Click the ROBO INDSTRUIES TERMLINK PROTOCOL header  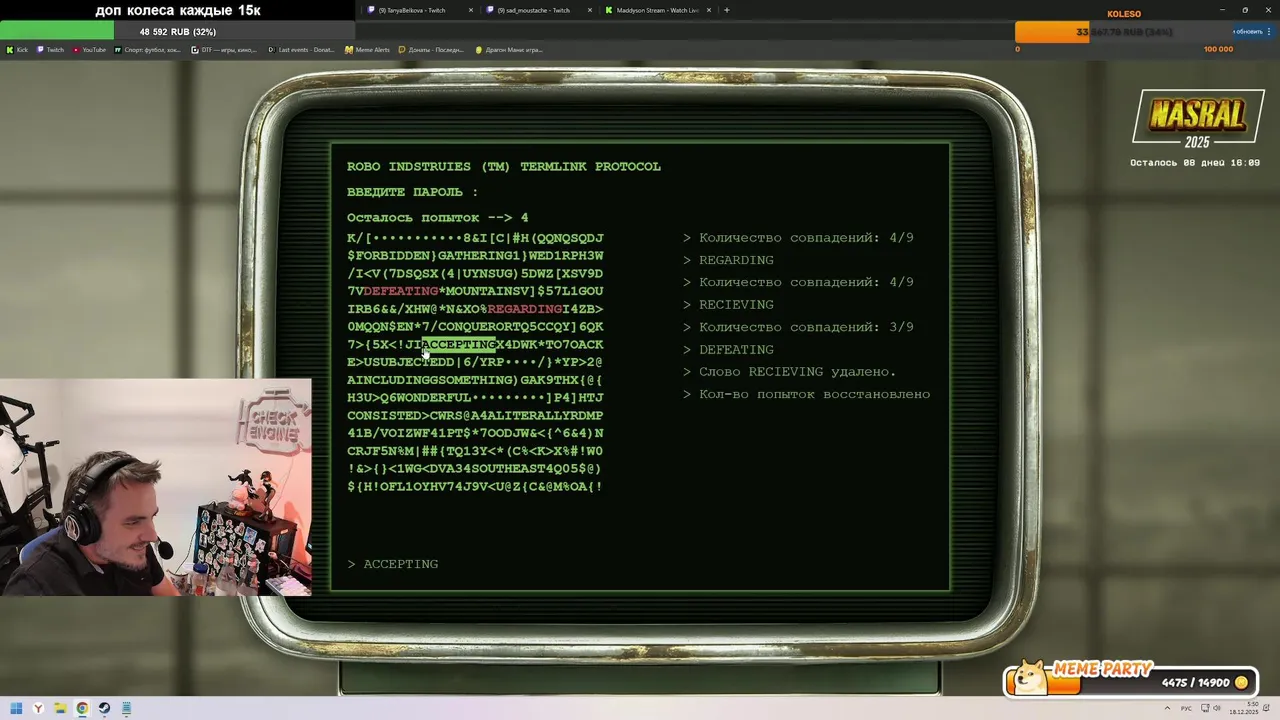[x=504, y=167]
